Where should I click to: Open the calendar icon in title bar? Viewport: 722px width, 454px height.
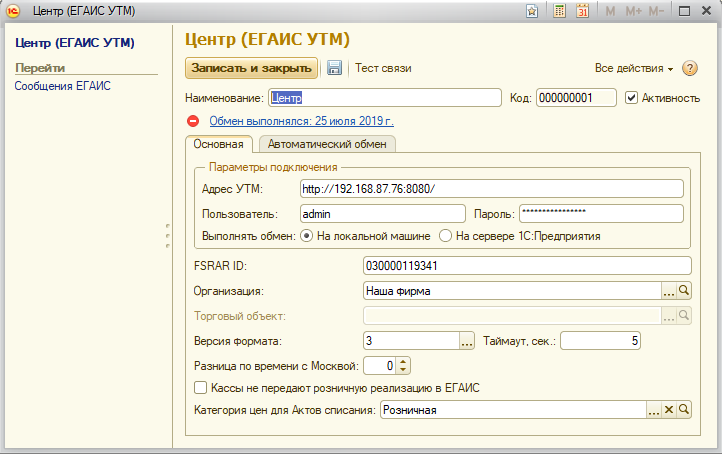(582, 11)
